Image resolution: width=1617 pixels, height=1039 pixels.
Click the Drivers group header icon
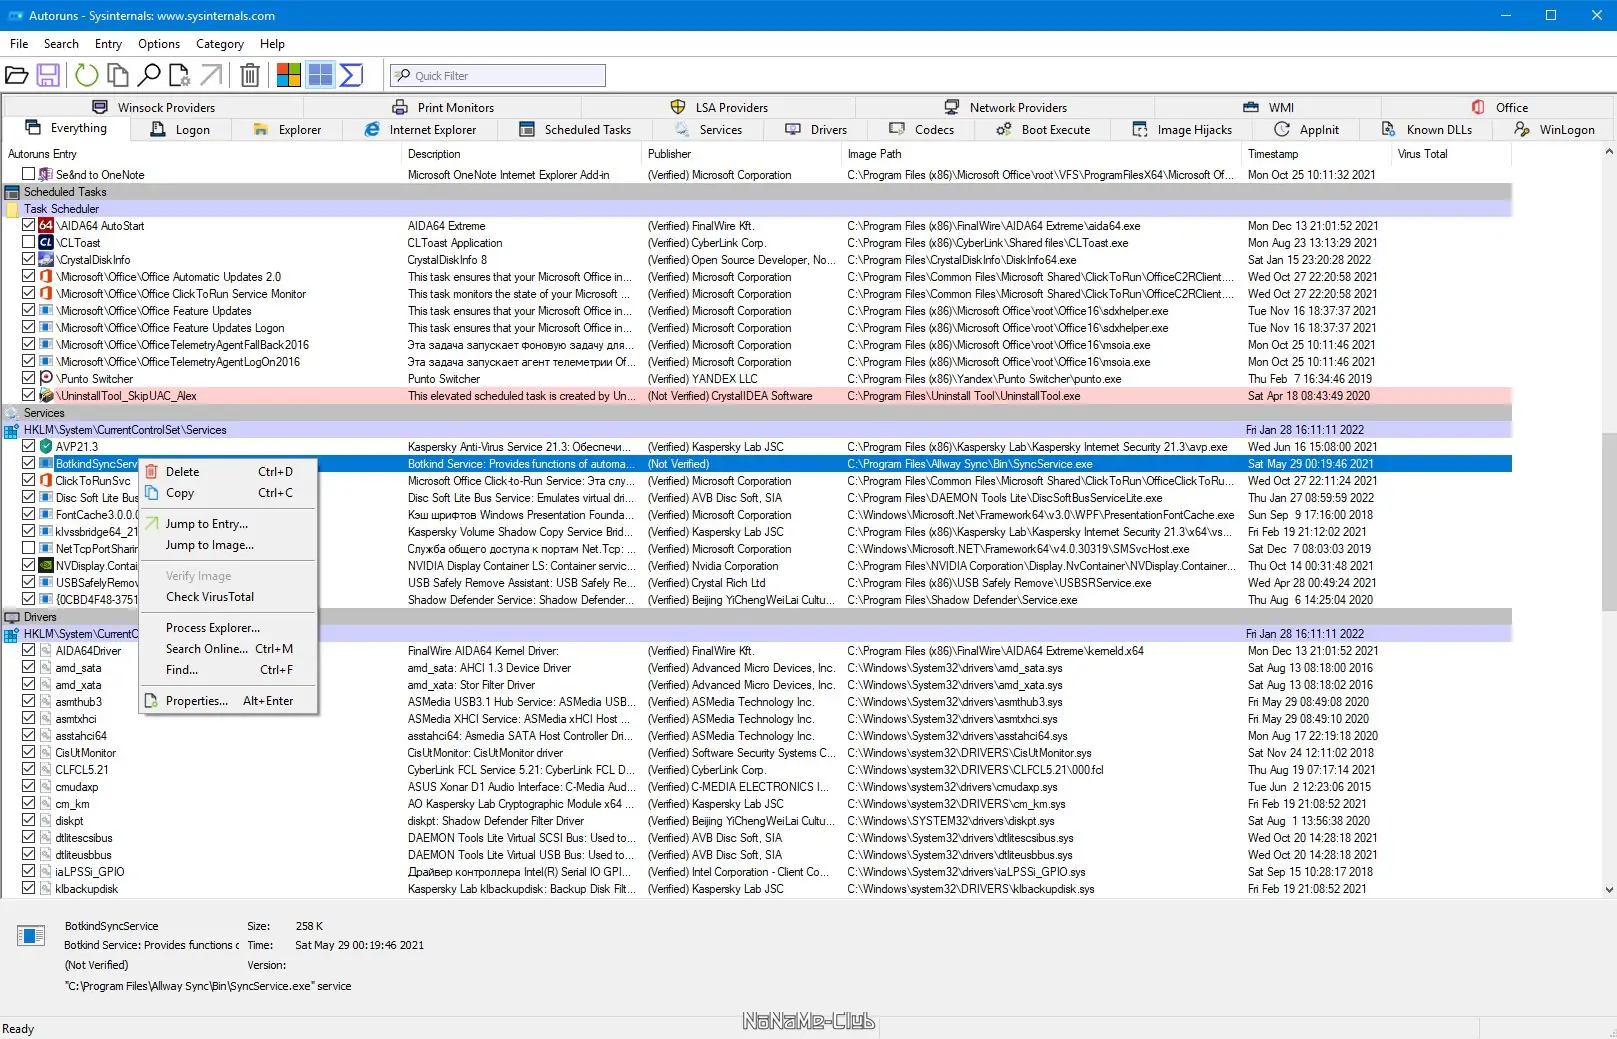[x=12, y=617]
